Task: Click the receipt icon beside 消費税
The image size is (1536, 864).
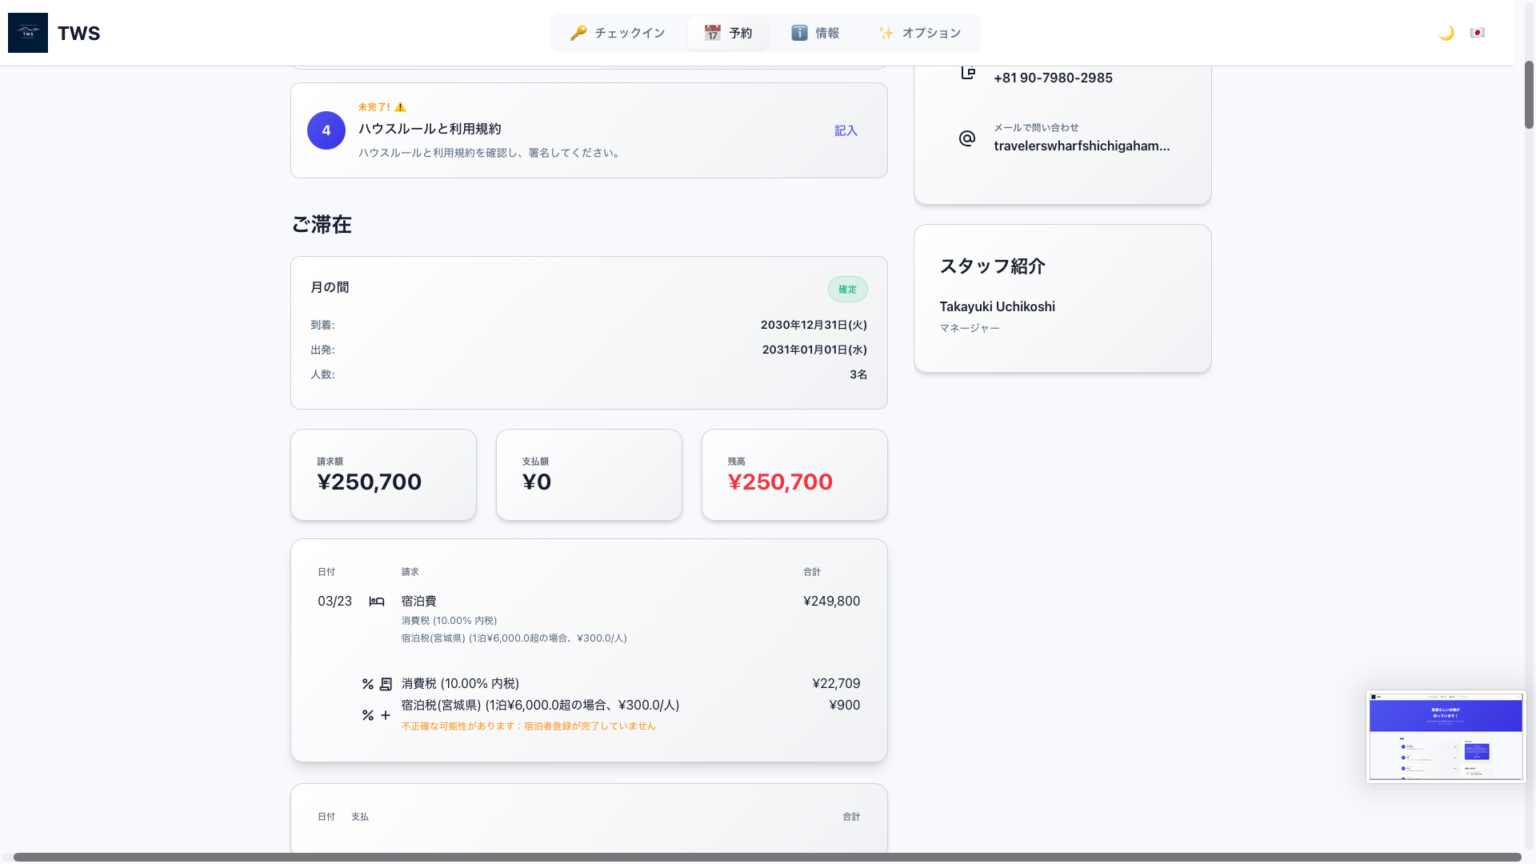Action: click(385, 684)
